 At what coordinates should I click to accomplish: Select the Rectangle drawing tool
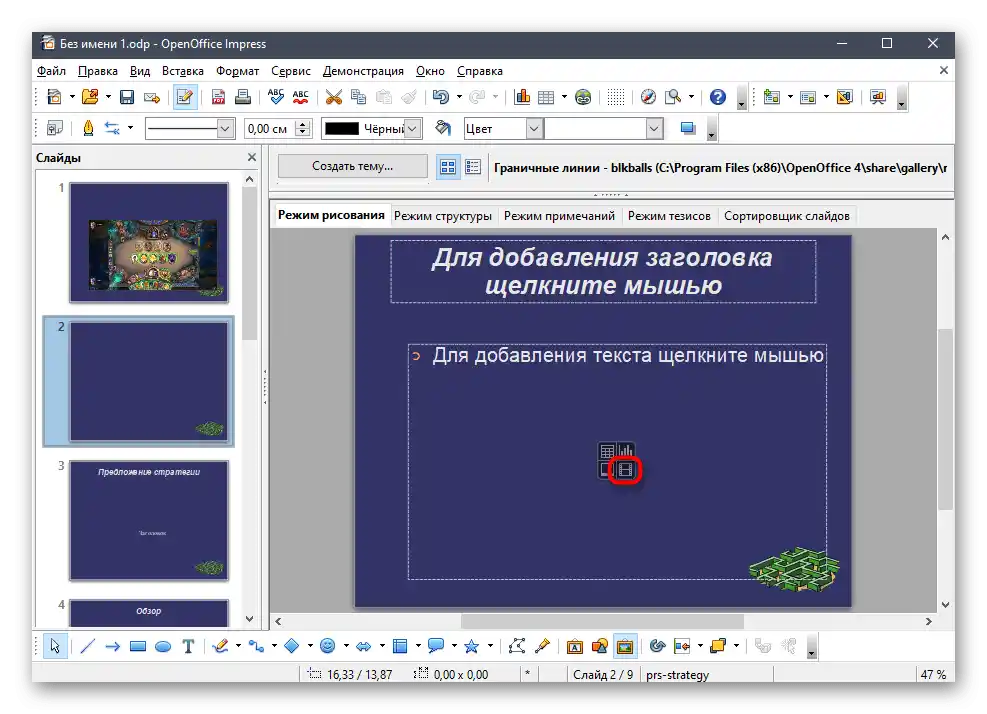[x=138, y=646]
